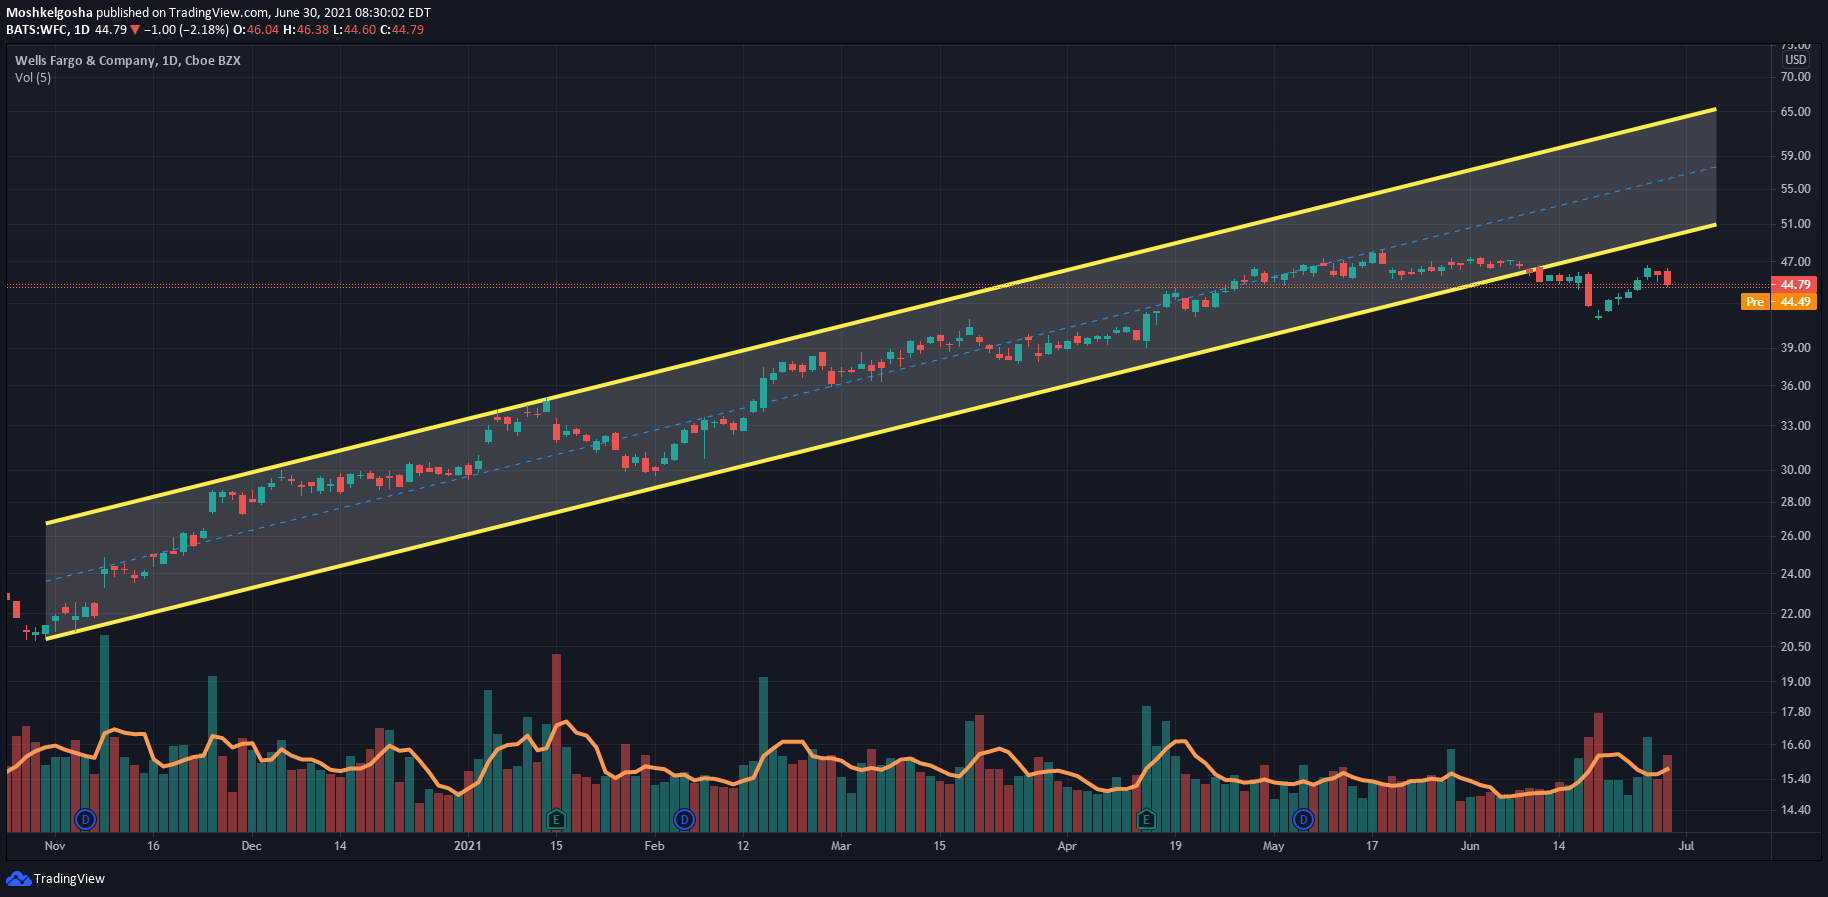The height and width of the screenshot is (897, 1828).
Task: Click the 70.00 price axis label
Action: 1796,77
